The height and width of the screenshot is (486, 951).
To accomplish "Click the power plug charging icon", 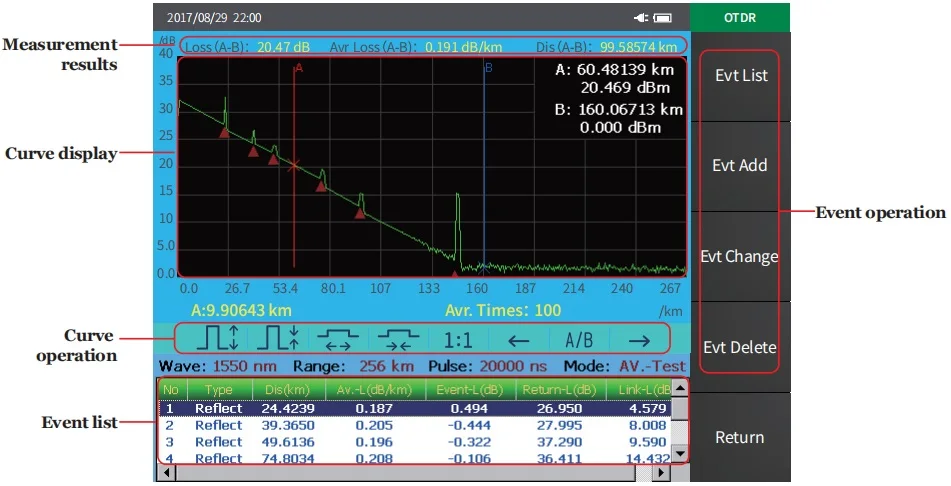I will coord(641,18).
